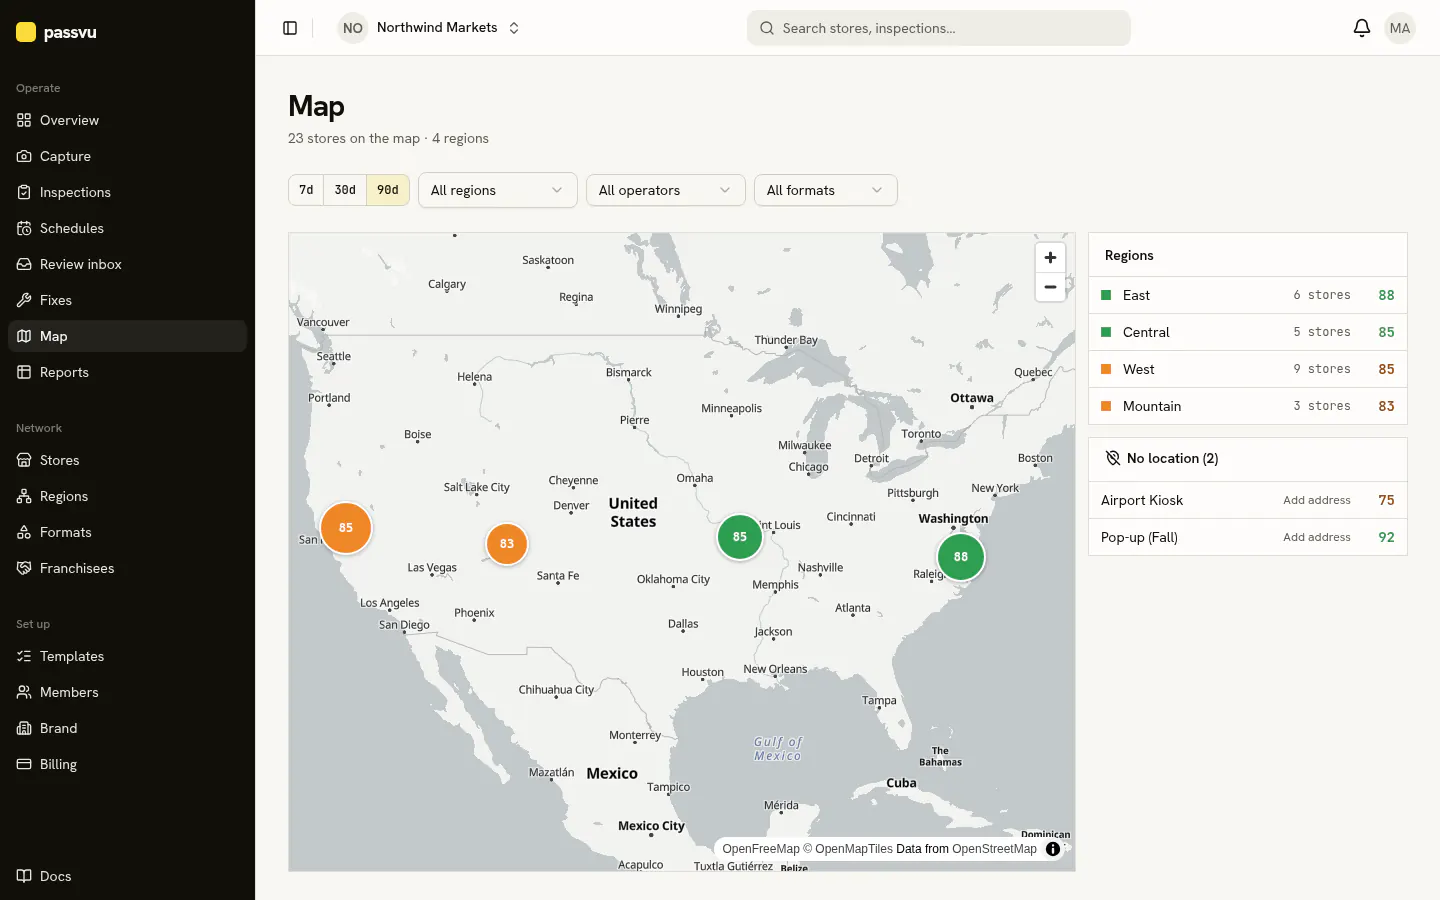
Task: Select the Mountain region row
Action: coord(1248,406)
